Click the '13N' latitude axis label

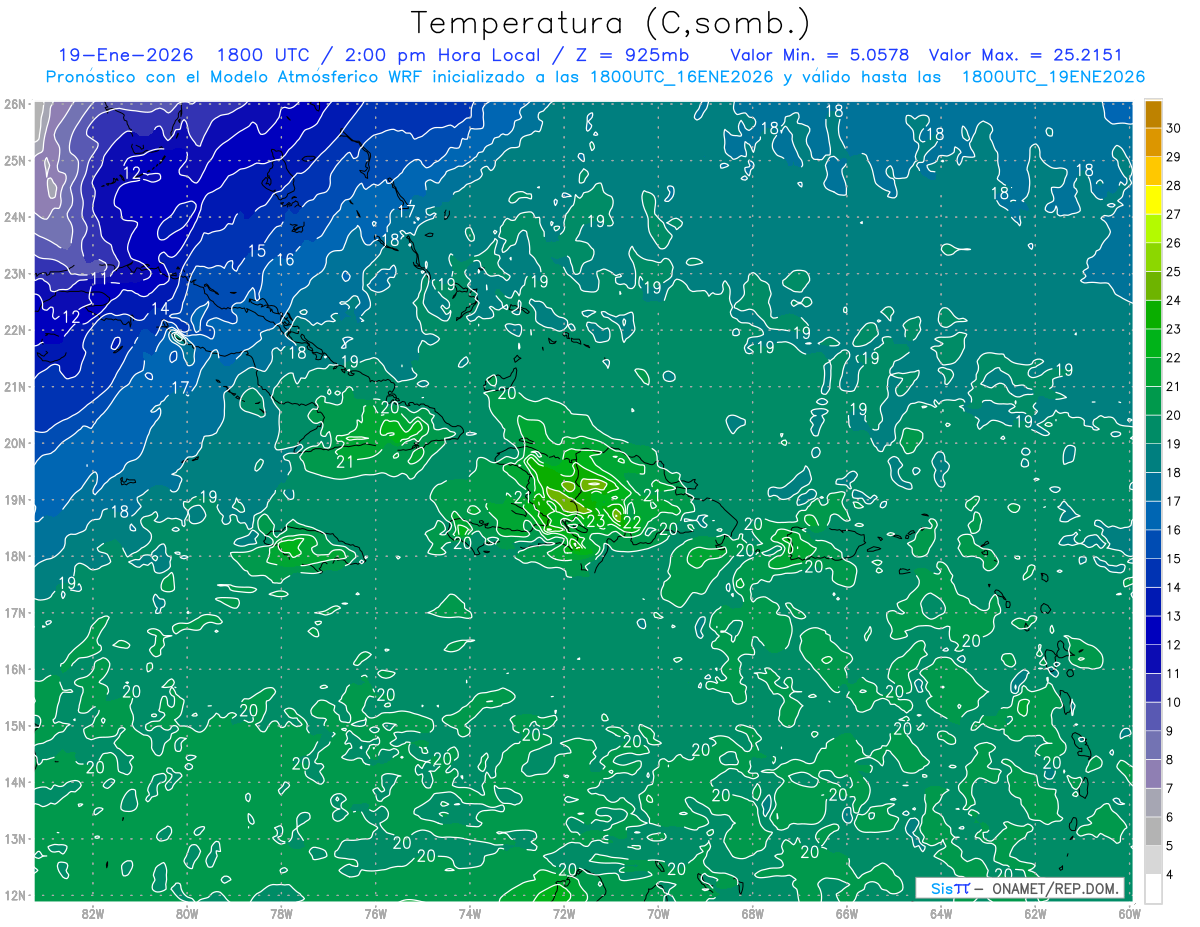(14, 838)
